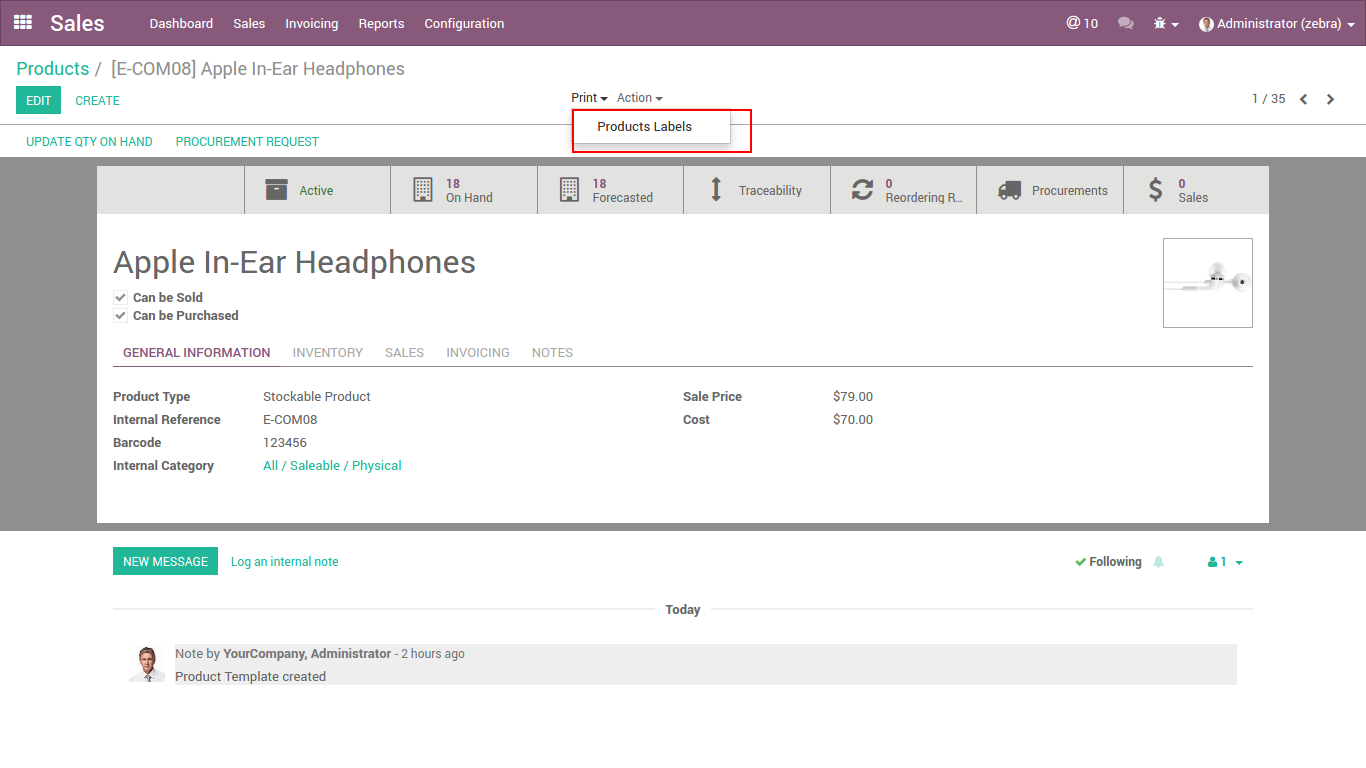Click the $70.00 cost value
Viewport: 1366px width, 768px height.
pyautogui.click(x=853, y=420)
